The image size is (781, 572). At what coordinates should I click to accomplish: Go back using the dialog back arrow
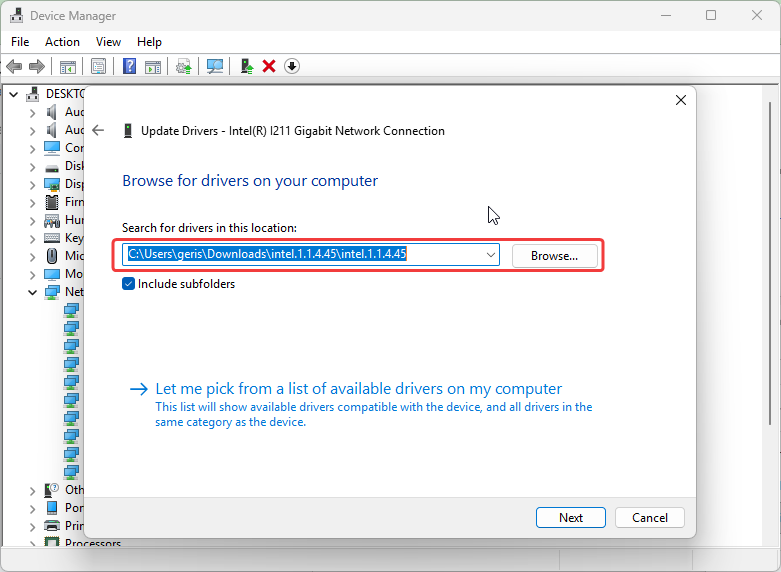pos(98,130)
